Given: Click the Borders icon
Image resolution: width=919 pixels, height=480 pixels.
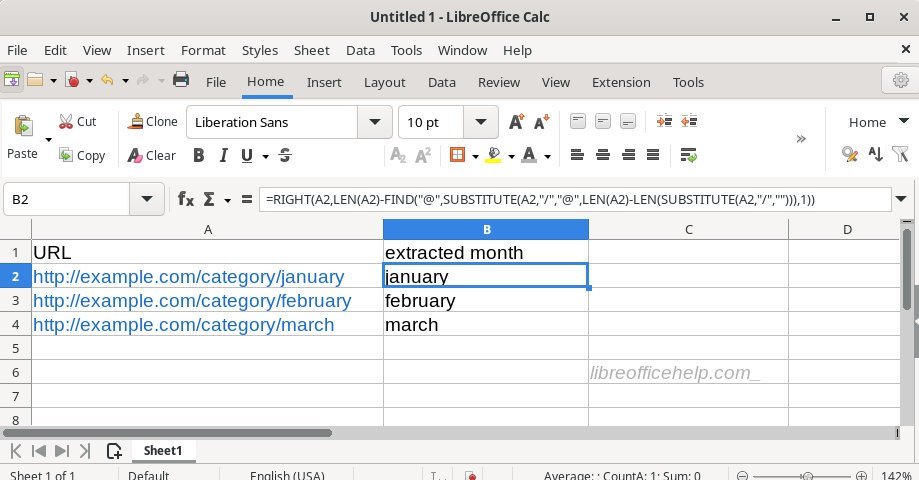Looking at the screenshot, I should (457, 155).
